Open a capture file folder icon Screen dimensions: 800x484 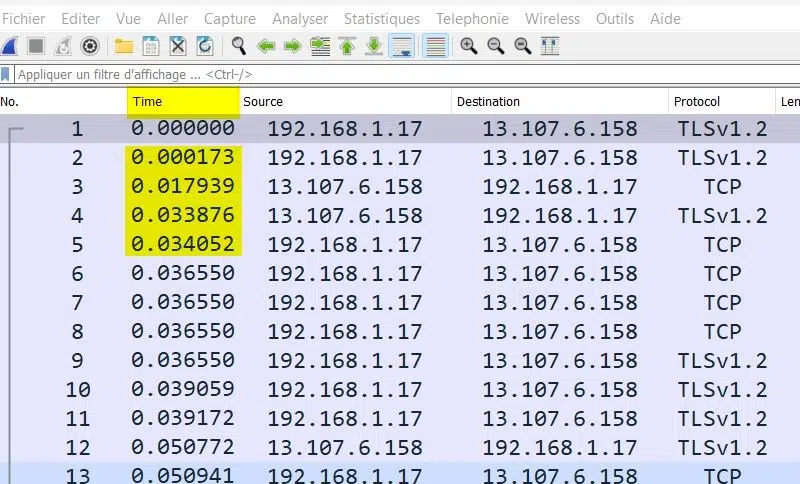(x=123, y=46)
